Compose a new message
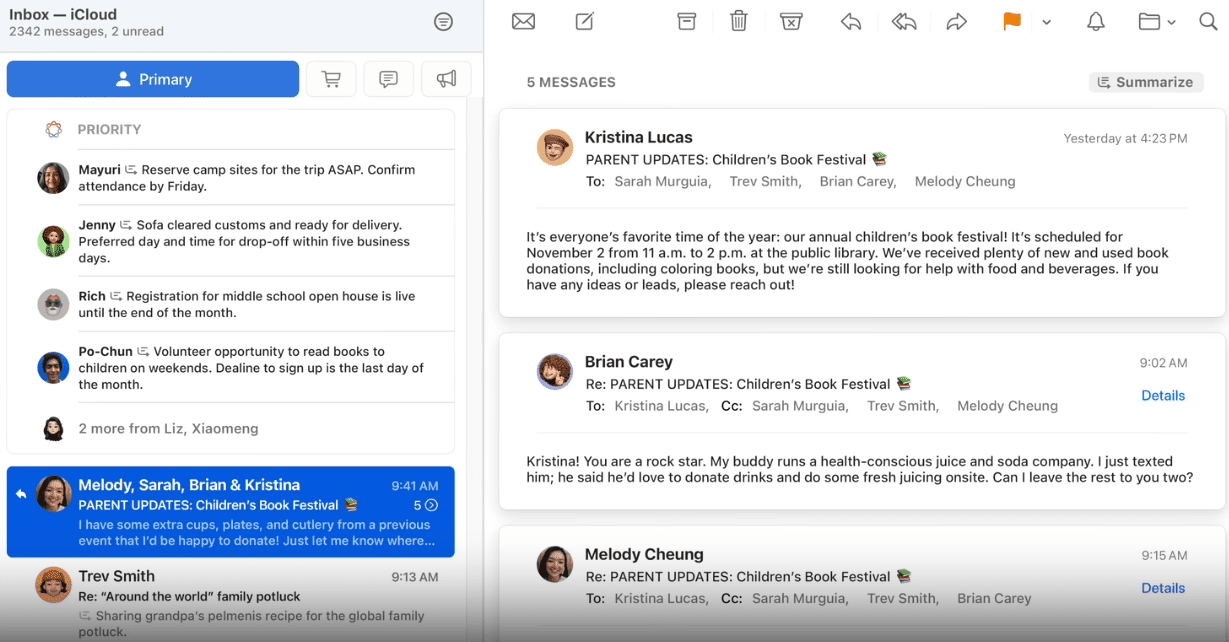Screen dimensions: 1229x642 point(585,22)
